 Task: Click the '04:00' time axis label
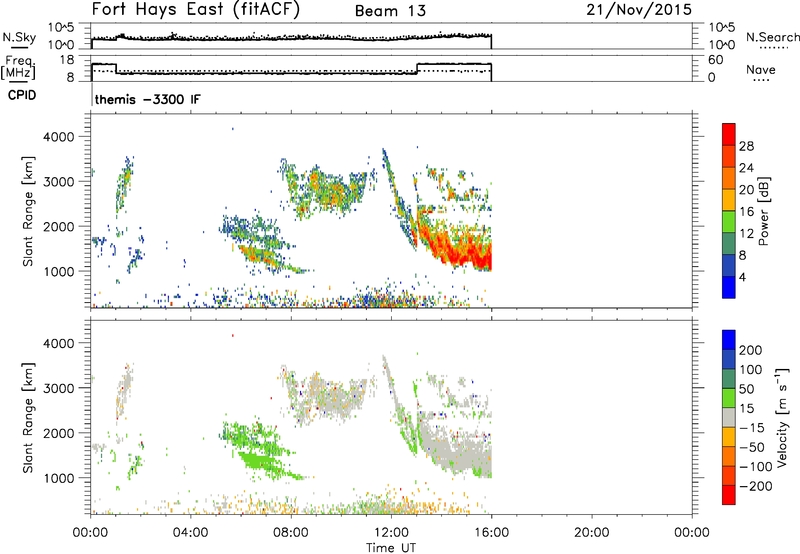click(x=190, y=533)
